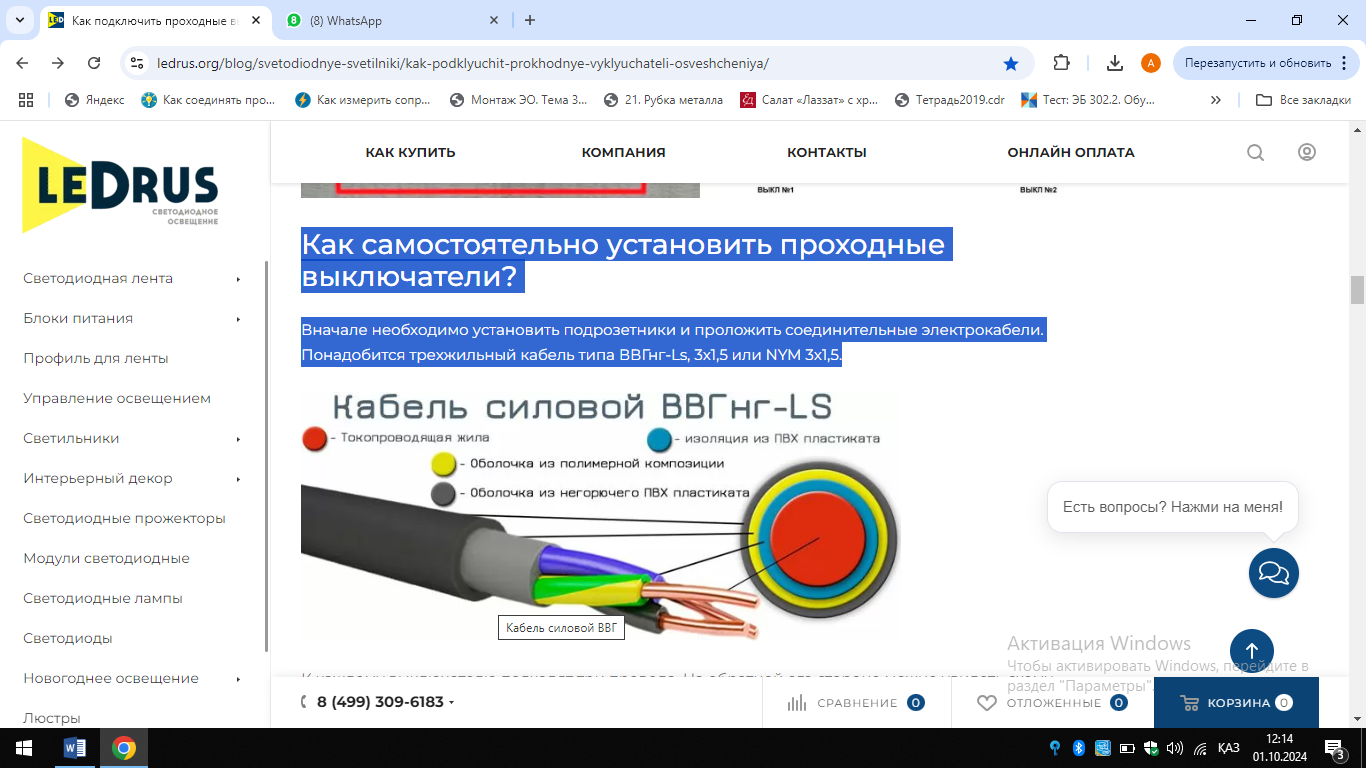Expand the Интерьерный декор submenu arrow

click(238, 479)
